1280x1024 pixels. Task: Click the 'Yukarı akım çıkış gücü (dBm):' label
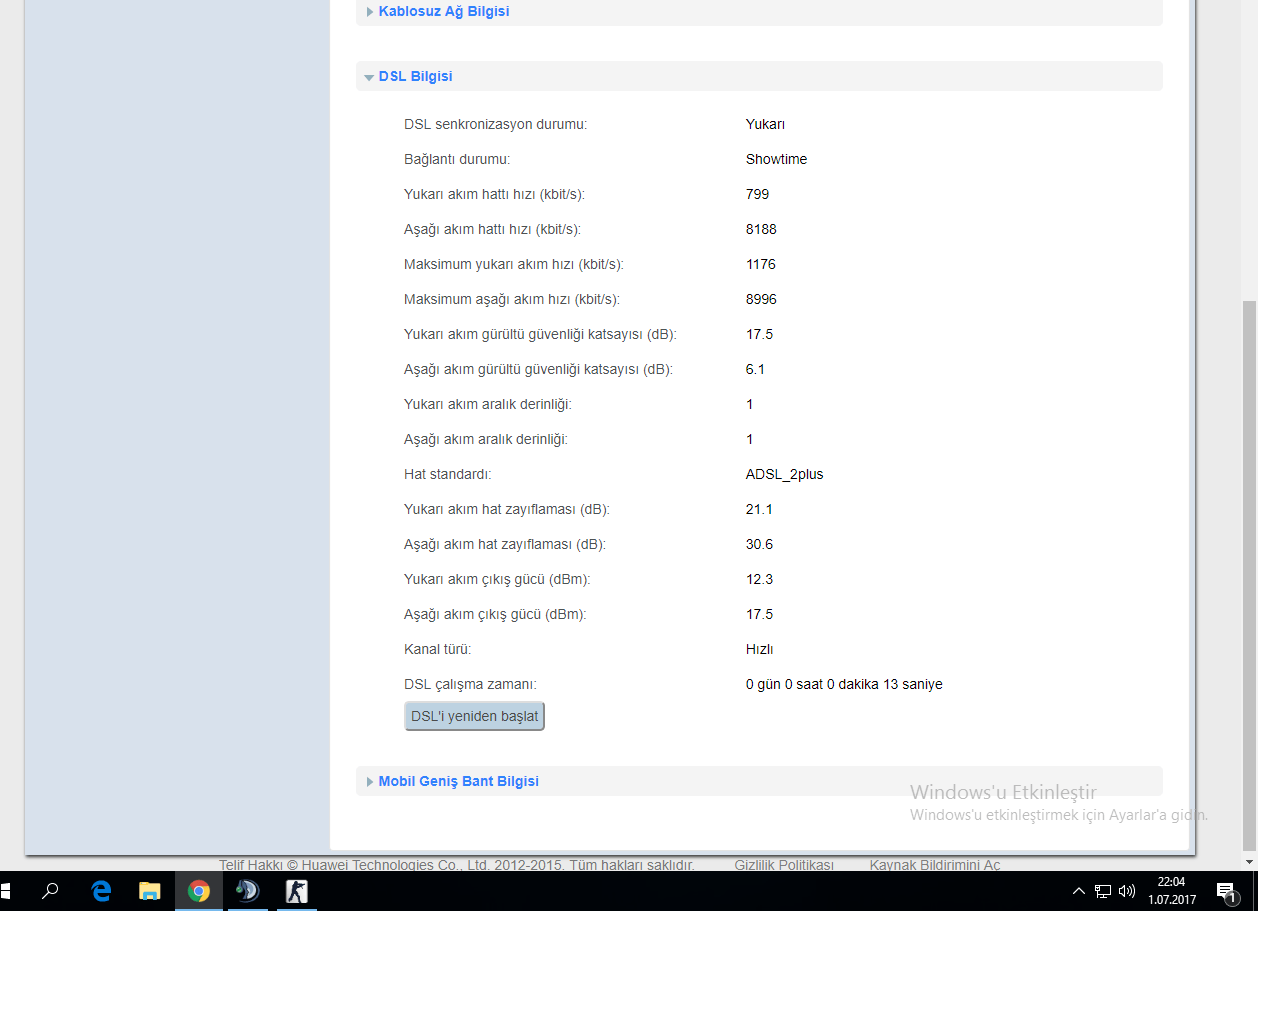(x=497, y=579)
